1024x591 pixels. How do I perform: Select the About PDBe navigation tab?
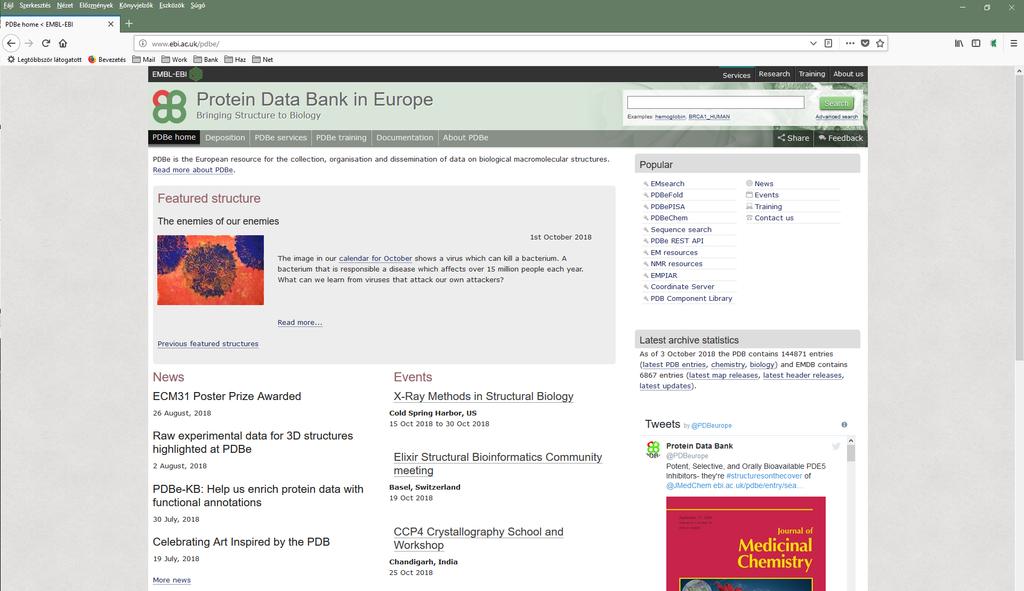click(465, 138)
